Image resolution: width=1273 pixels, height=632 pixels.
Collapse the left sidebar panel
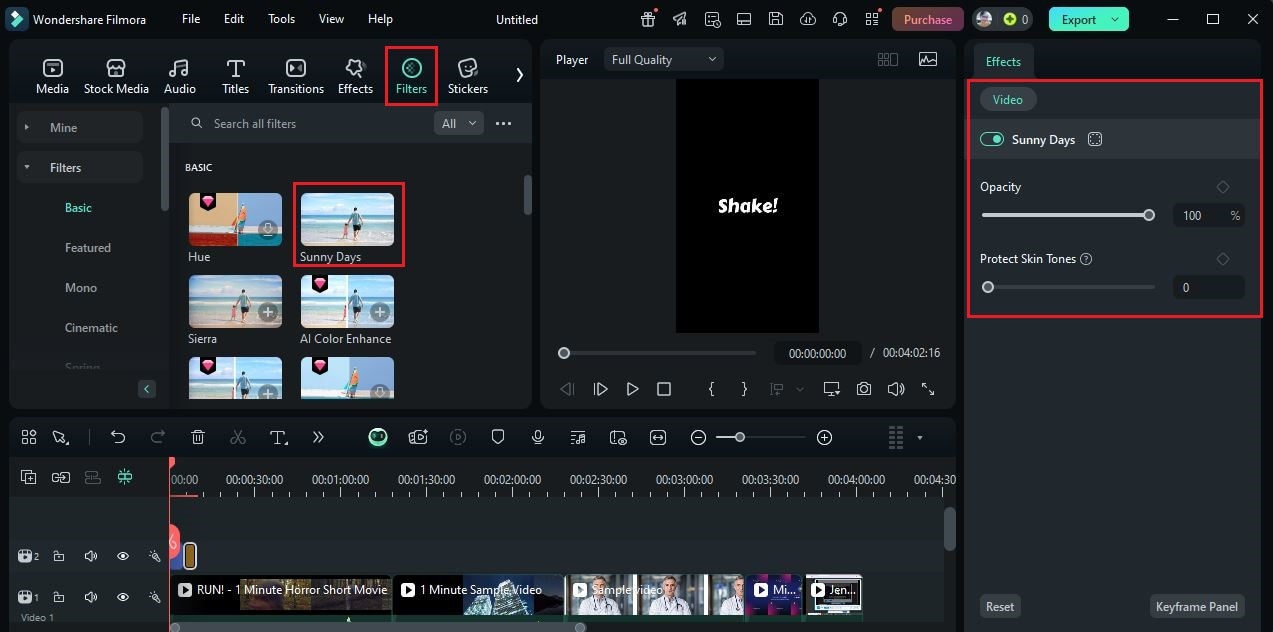[x=147, y=389]
